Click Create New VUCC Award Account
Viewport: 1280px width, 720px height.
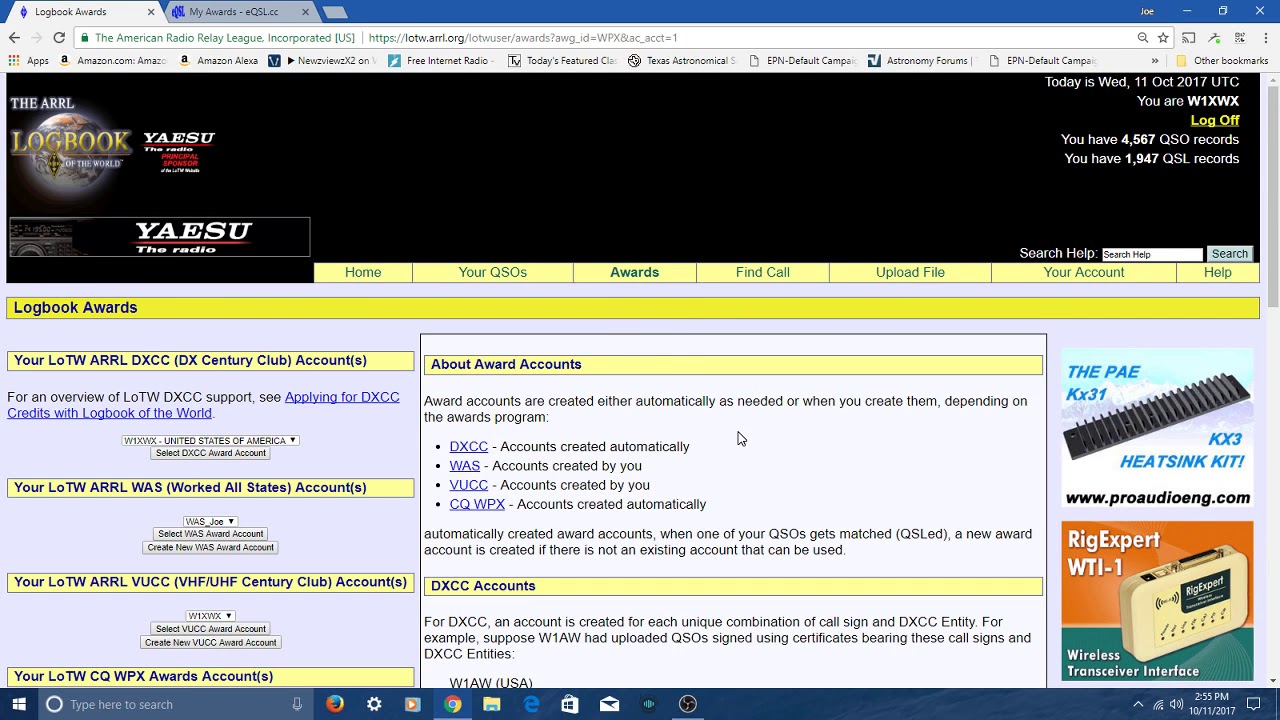(x=210, y=642)
